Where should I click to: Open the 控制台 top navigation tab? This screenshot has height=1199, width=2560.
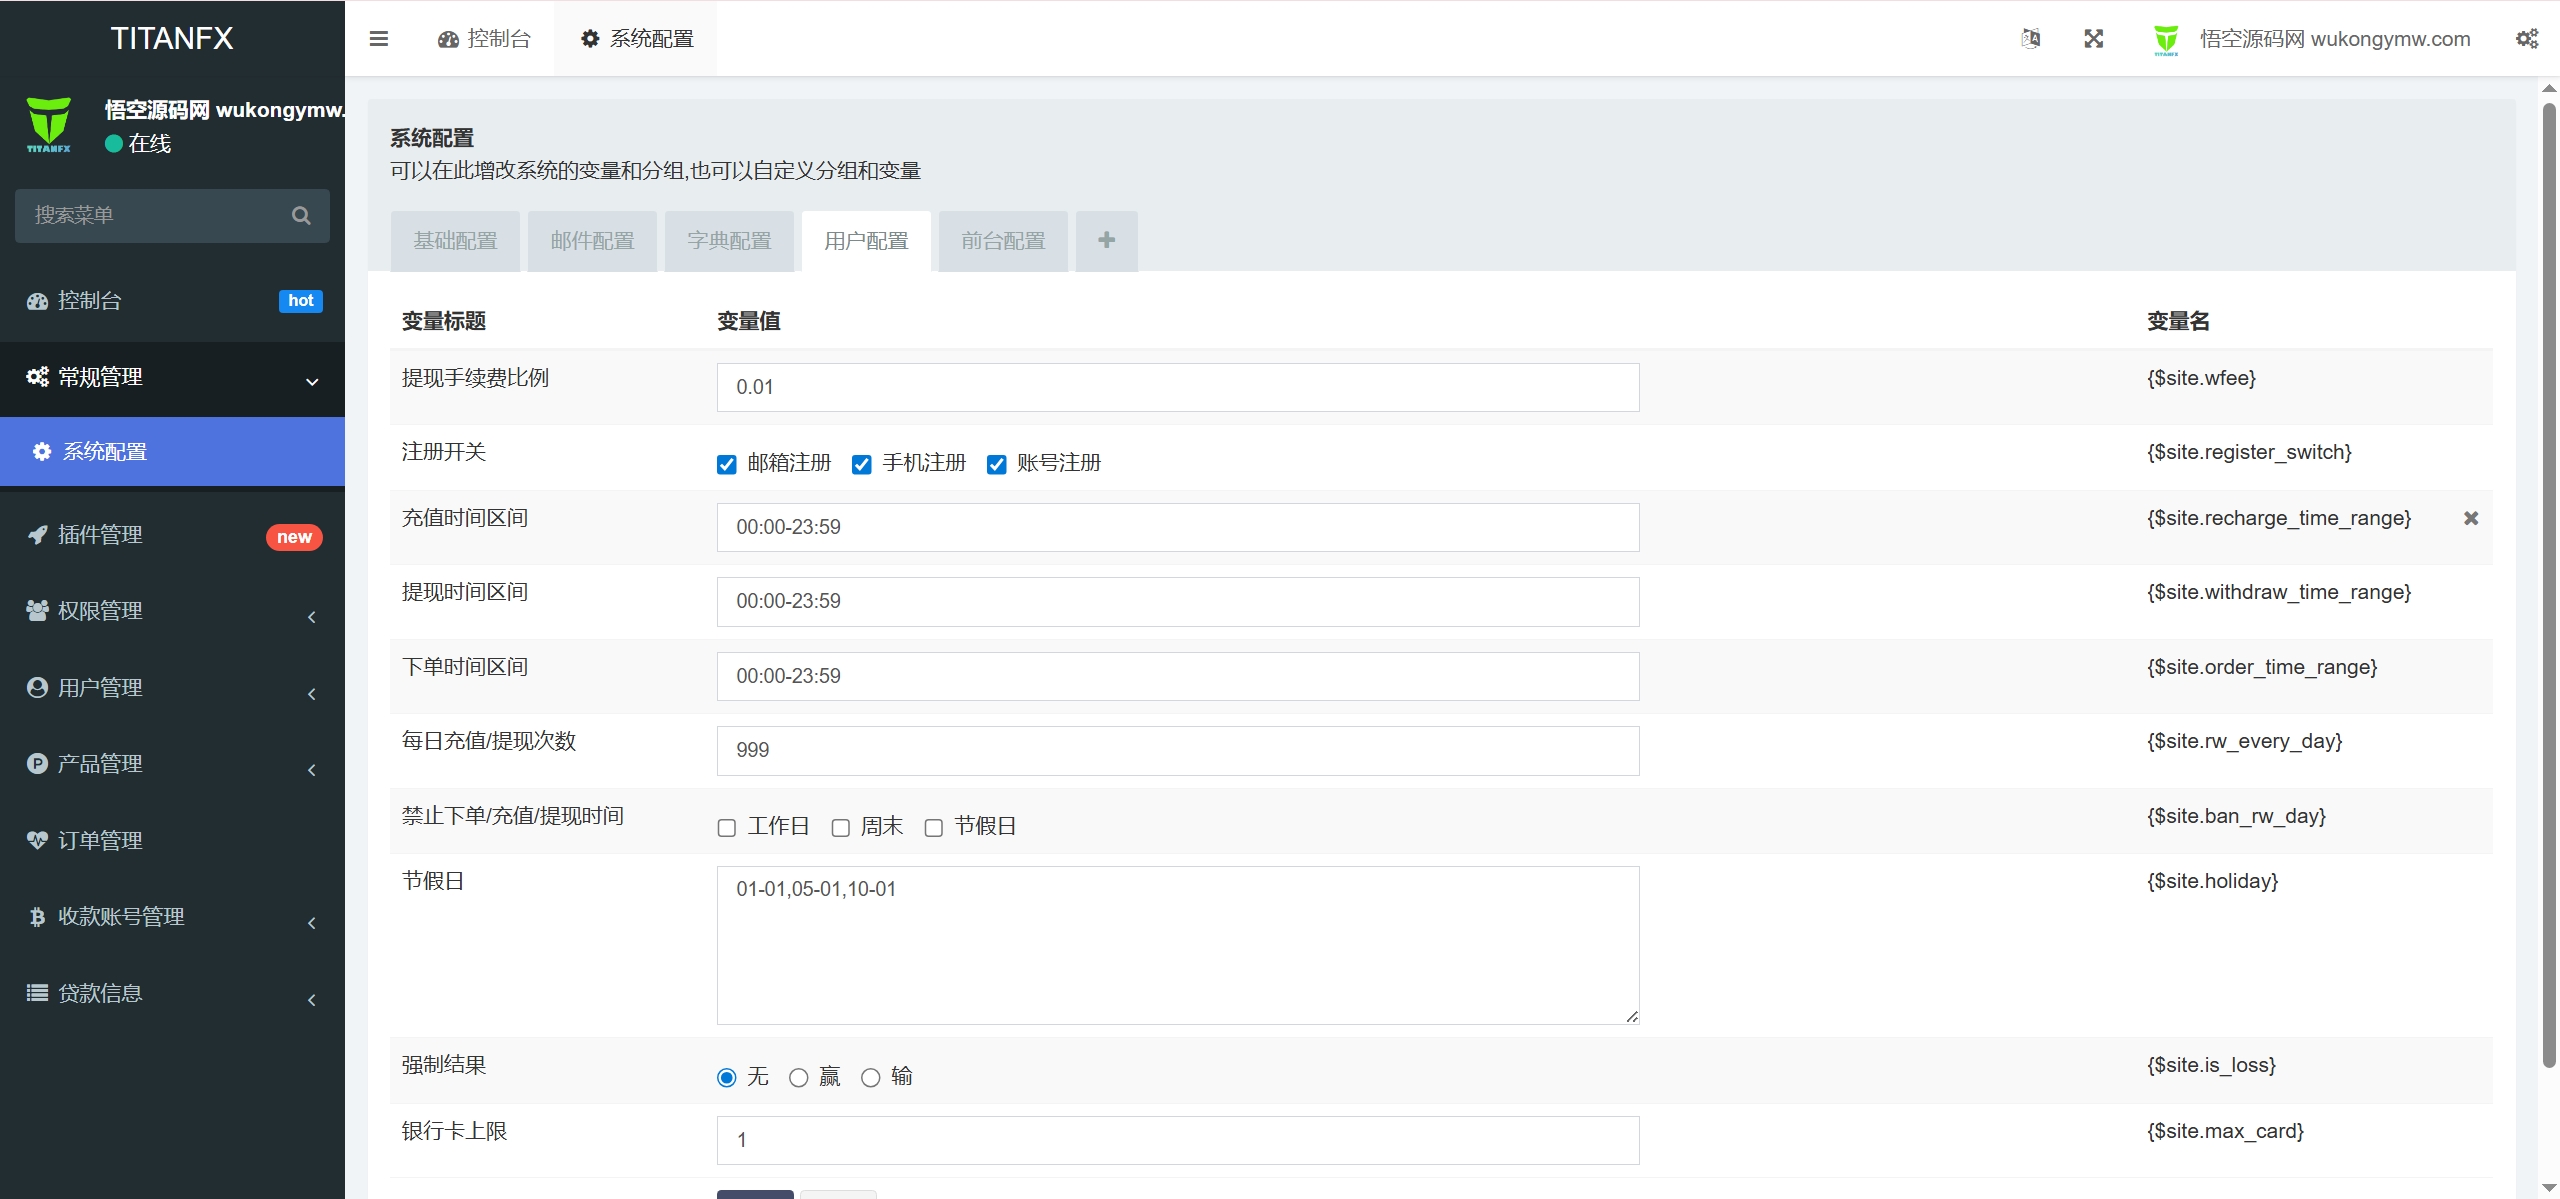pos(484,39)
